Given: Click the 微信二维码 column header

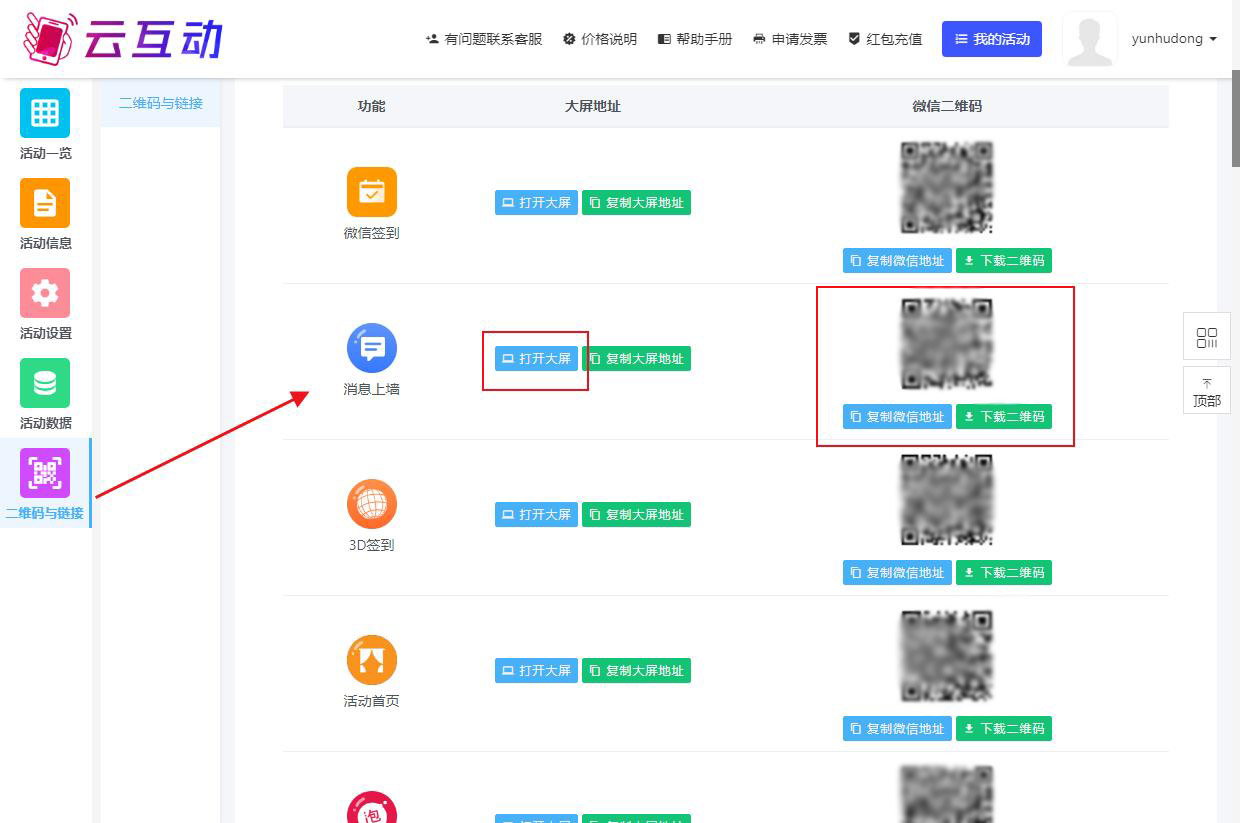Looking at the screenshot, I should pyautogui.click(x=947, y=106).
